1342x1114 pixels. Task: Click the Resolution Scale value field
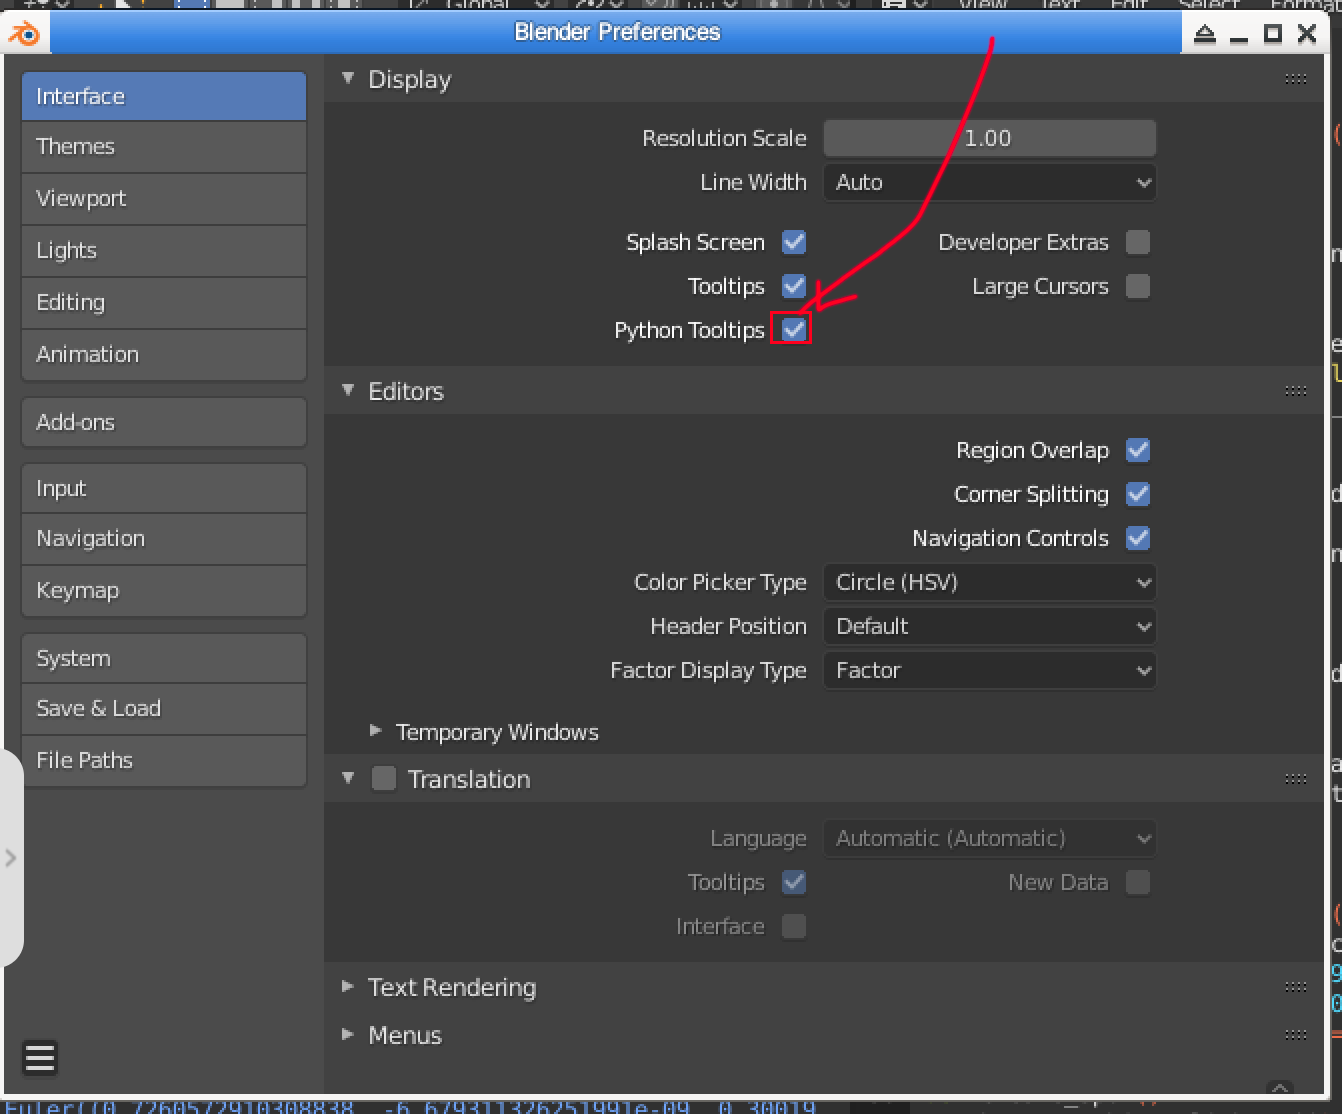[990, 138]
